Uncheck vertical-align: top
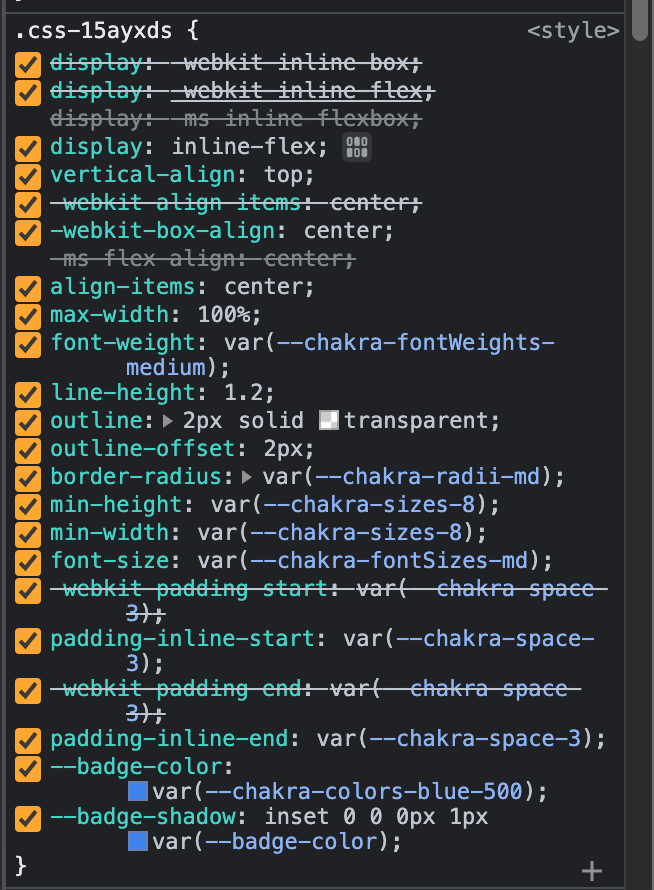Viewport: 654px width, 890px height. point(27,175)
